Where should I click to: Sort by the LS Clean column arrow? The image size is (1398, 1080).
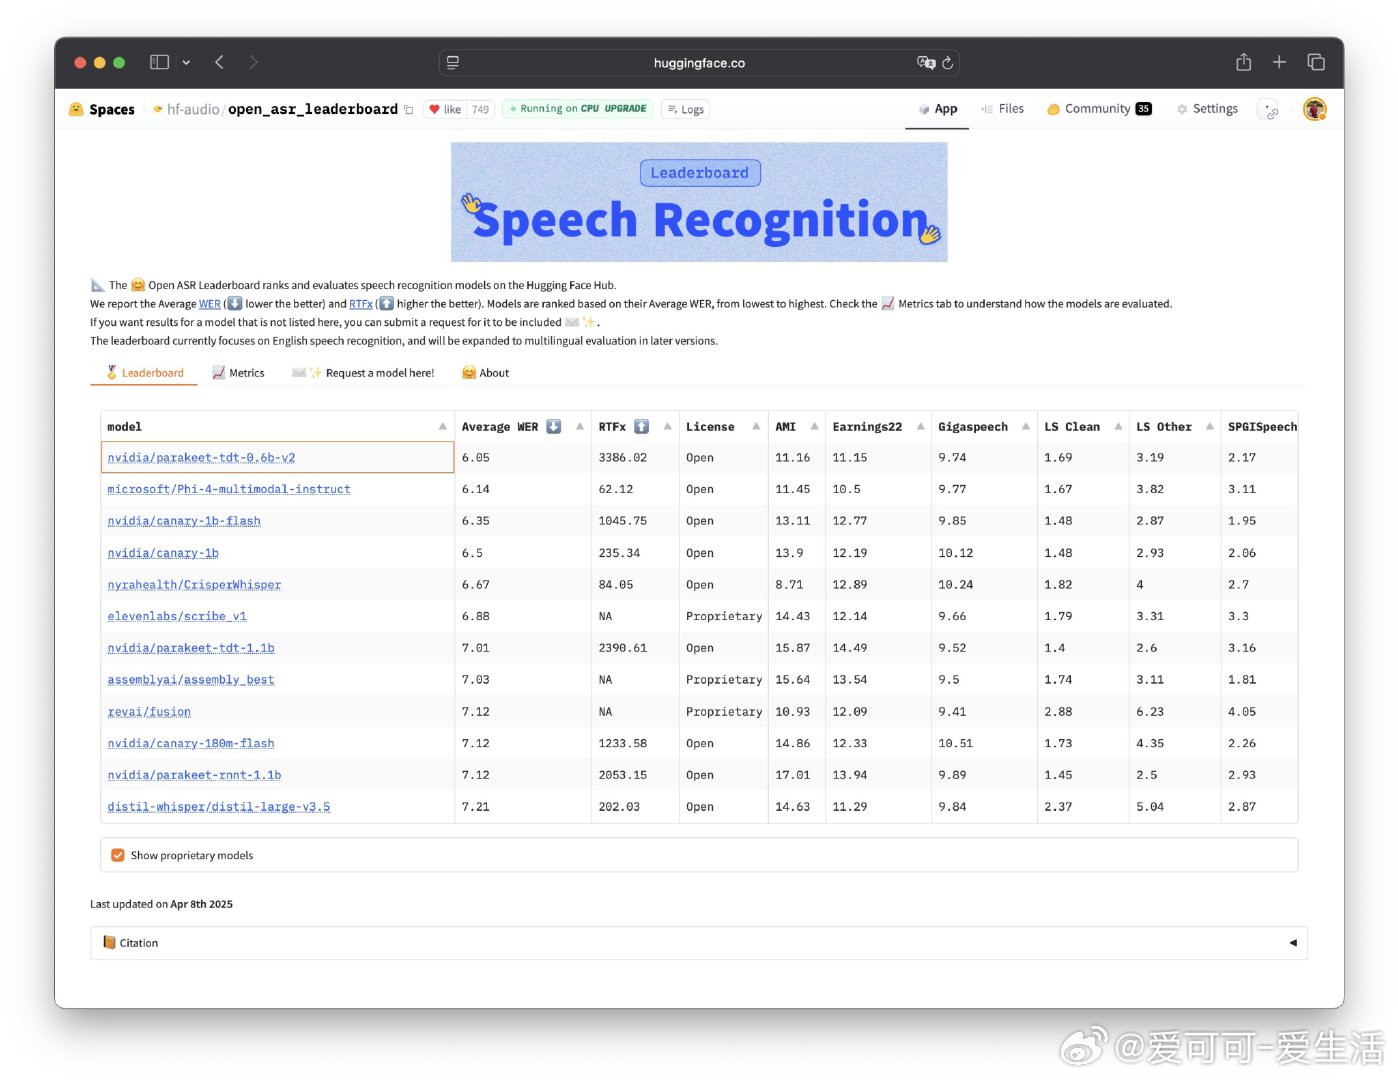1118,427
